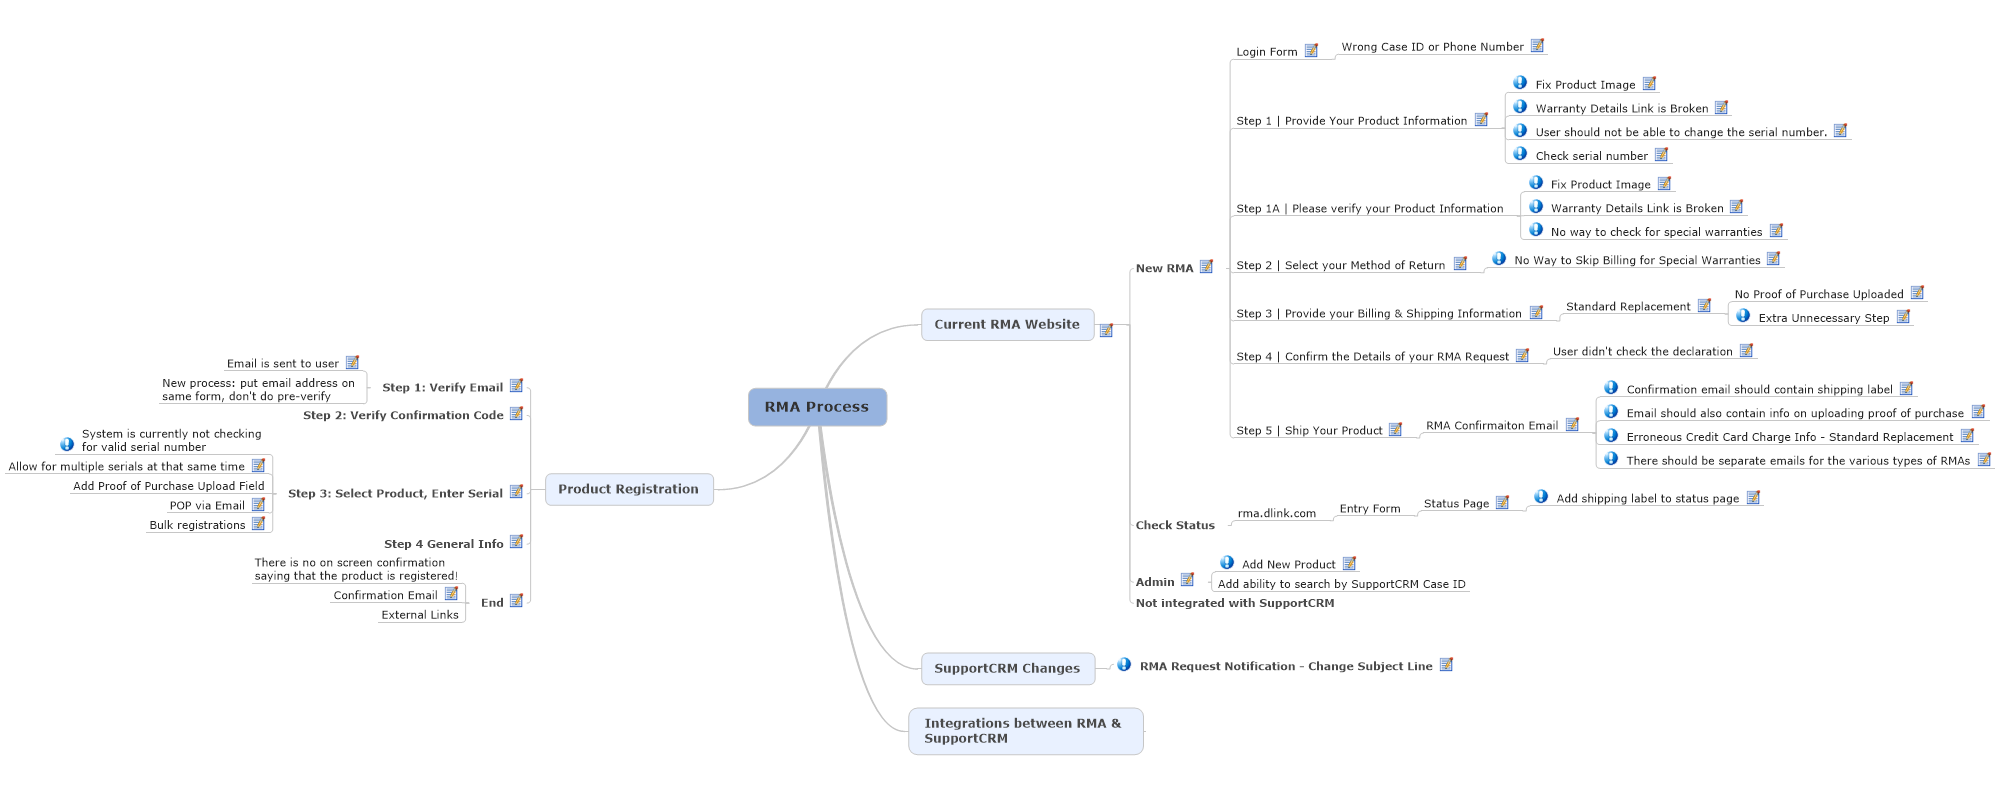Select the central RMA Process node
Image resolution: width=2000 pixels, height=800 pixels.
817,407
